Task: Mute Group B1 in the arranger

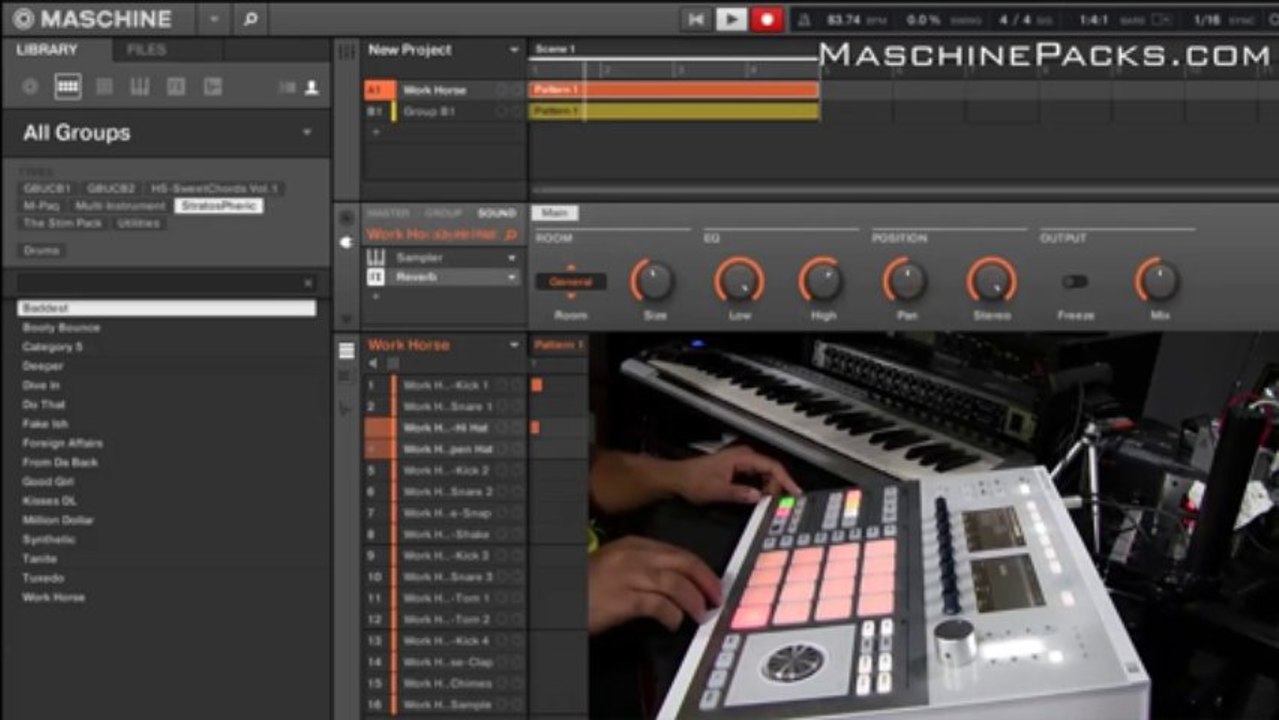Action: point(502,112)
